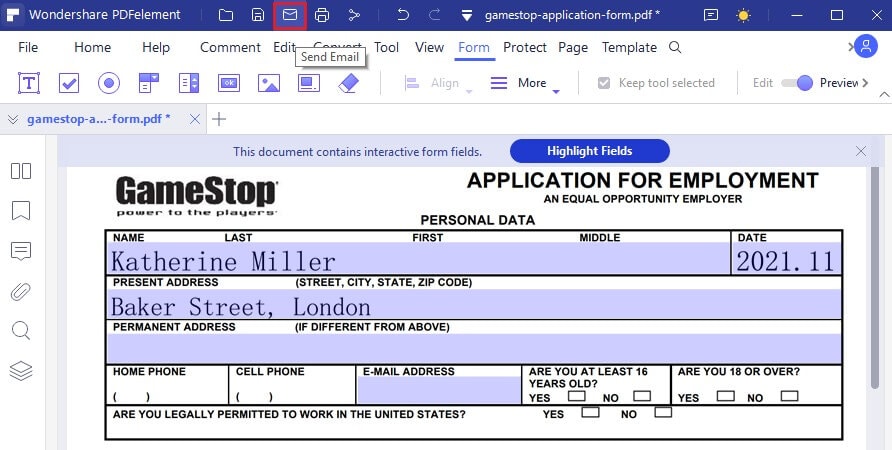Select the Signature field form tool
Image resolution: width=892 pixels, height=450 pixels.
[x=309, y=83]
